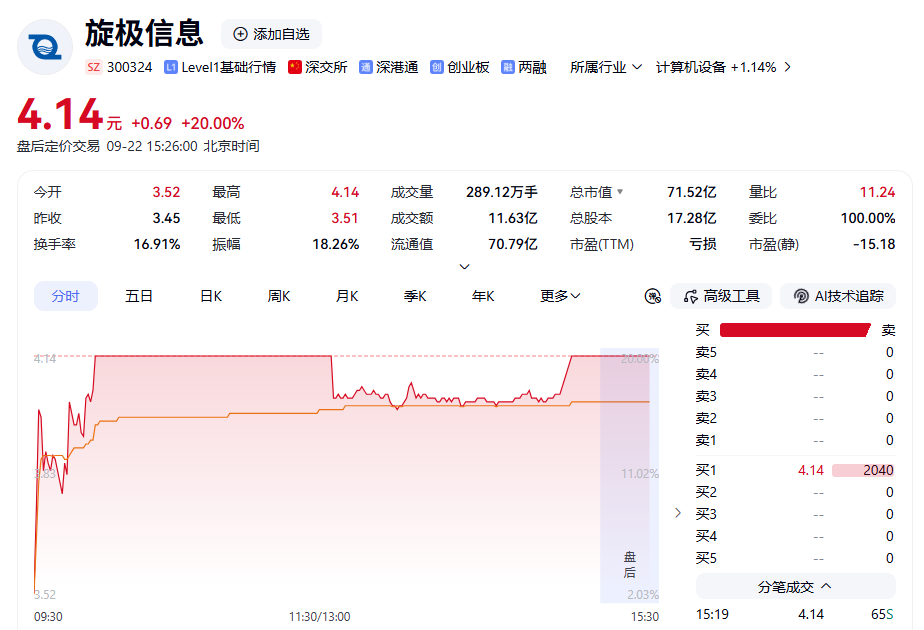Click the 振幅 value 18.26%
The width and height of the screenshot is (924, 630).
point(335,244)
